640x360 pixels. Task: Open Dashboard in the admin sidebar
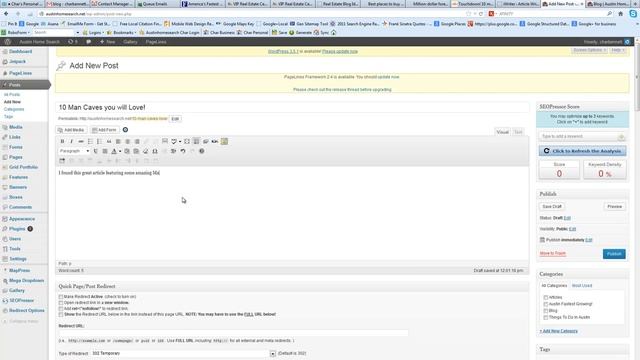pos(20,51)
